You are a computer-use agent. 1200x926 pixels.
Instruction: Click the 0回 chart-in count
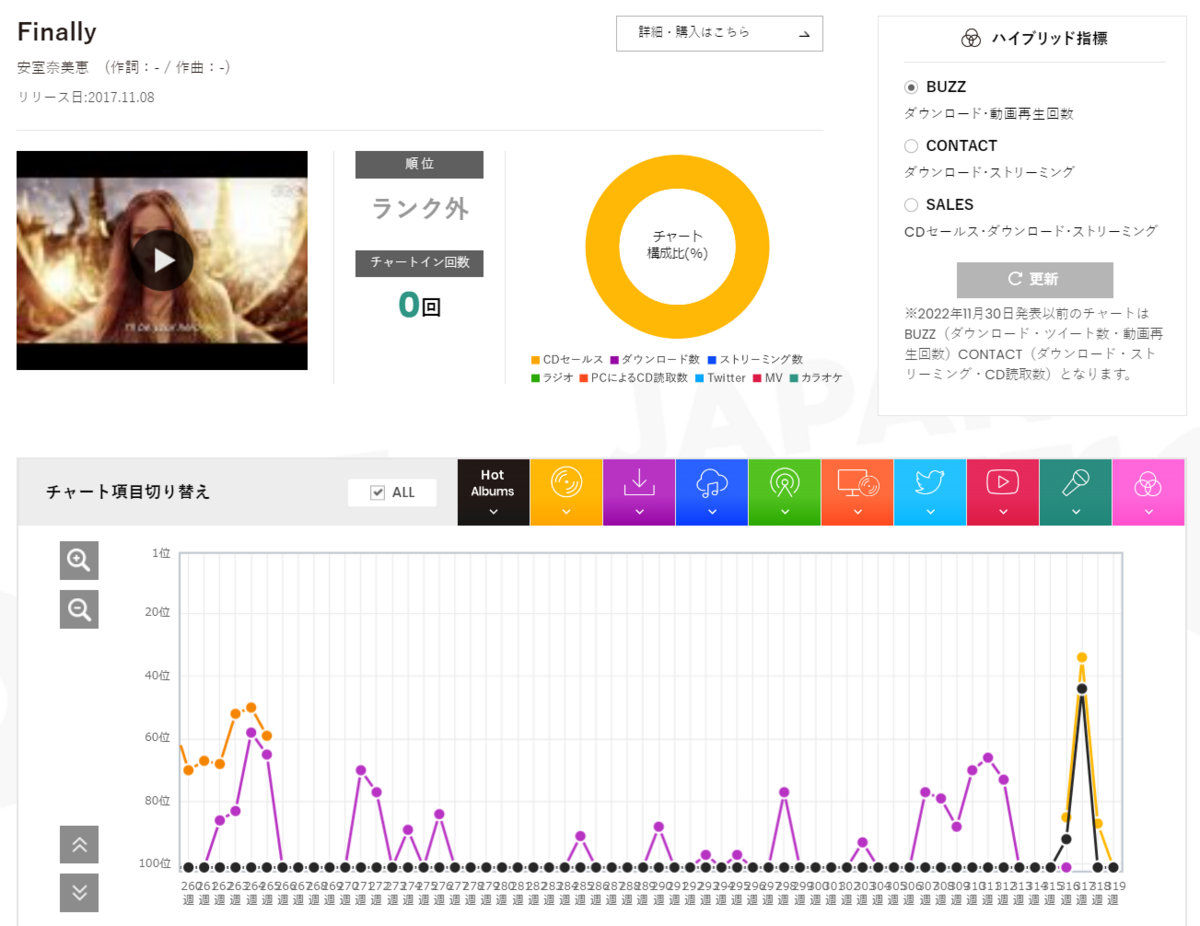click(x=419, y=304)
